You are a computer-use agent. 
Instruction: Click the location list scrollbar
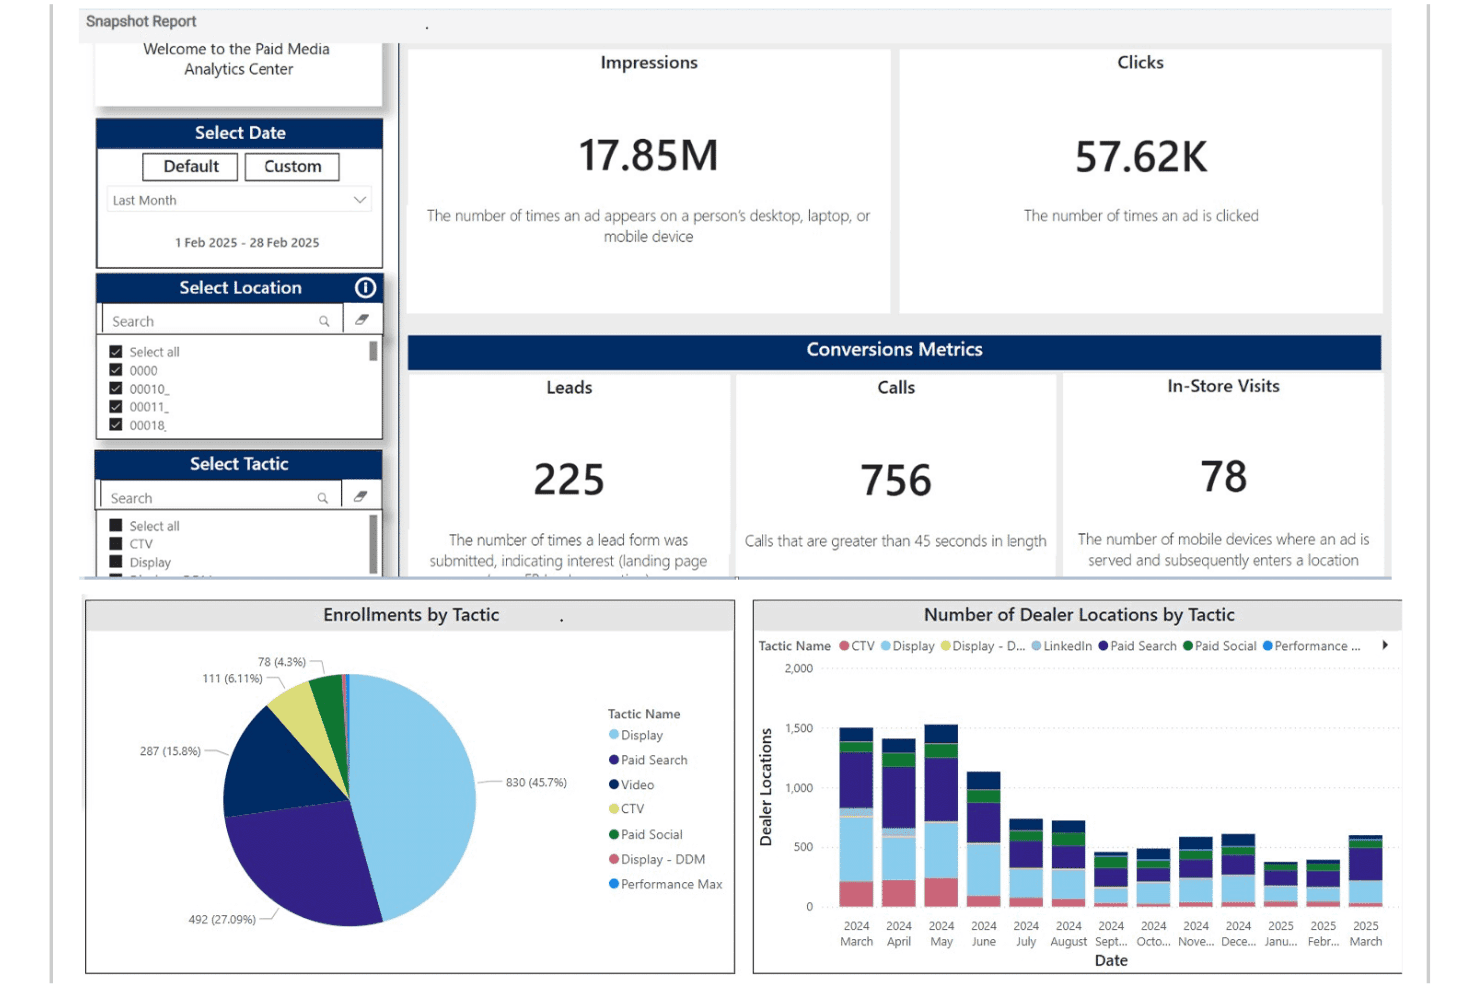coord(373,351)
